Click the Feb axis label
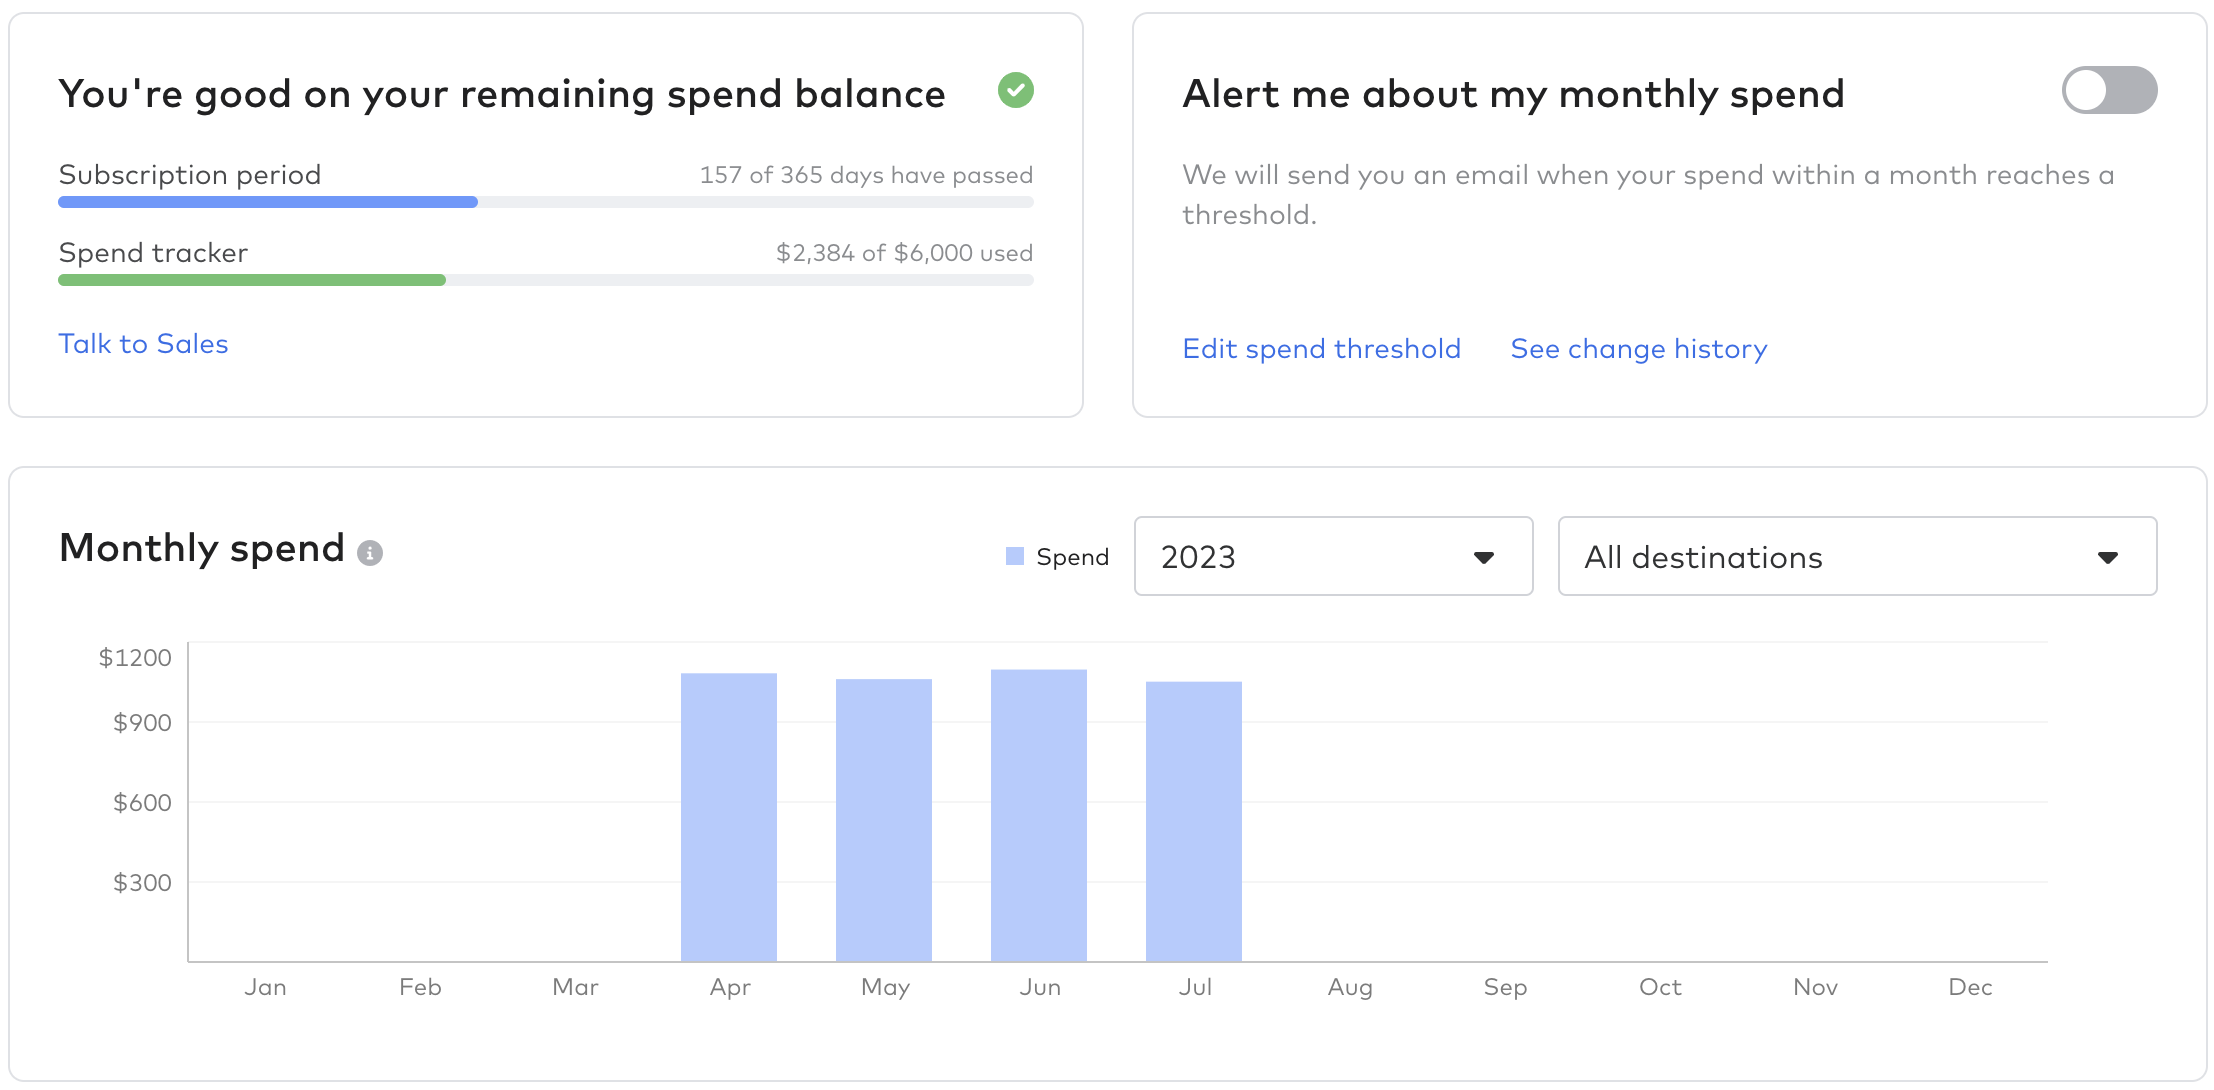2214x1090 pixels. (420, 987)
